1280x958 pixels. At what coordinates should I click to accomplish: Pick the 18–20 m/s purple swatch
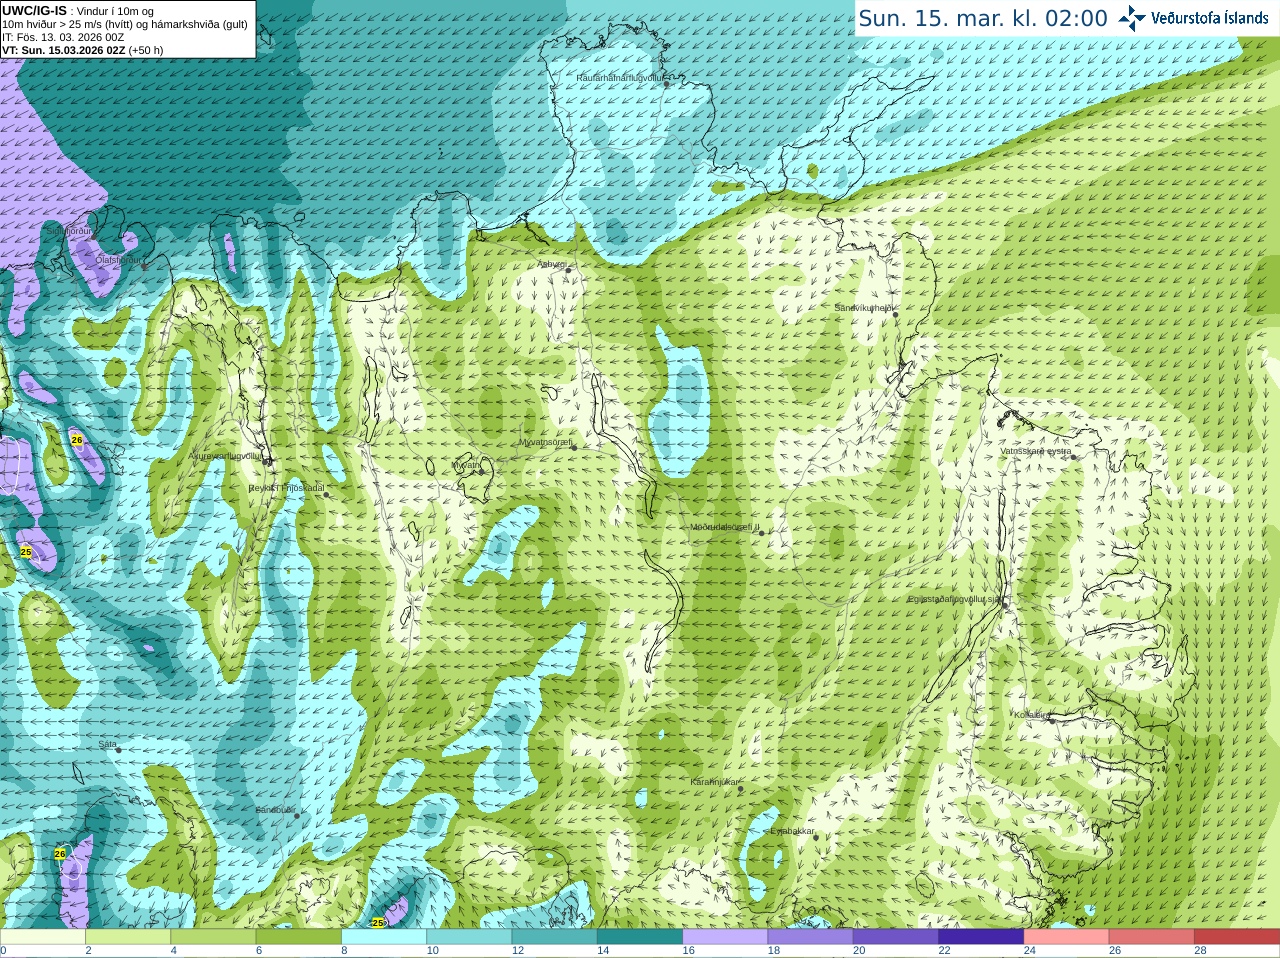pyautogui.click(x=810, y=937)
